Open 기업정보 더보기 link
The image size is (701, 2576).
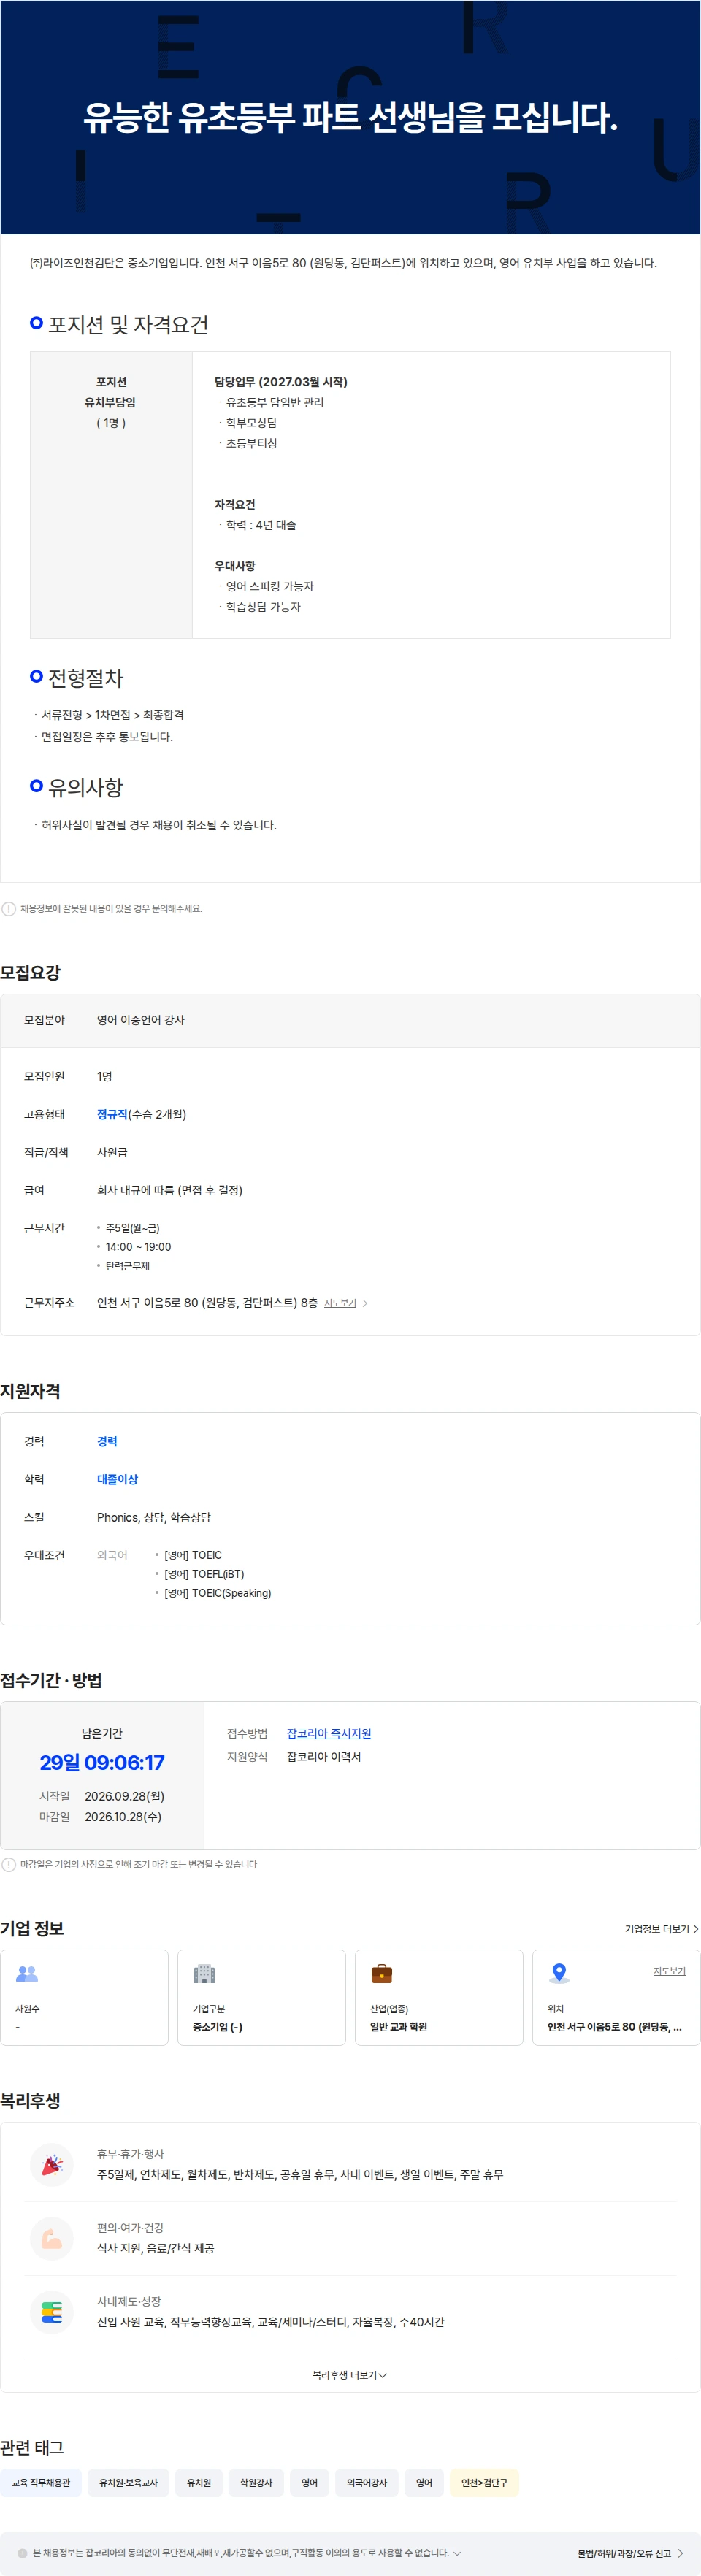click(x=661, y=1929)
